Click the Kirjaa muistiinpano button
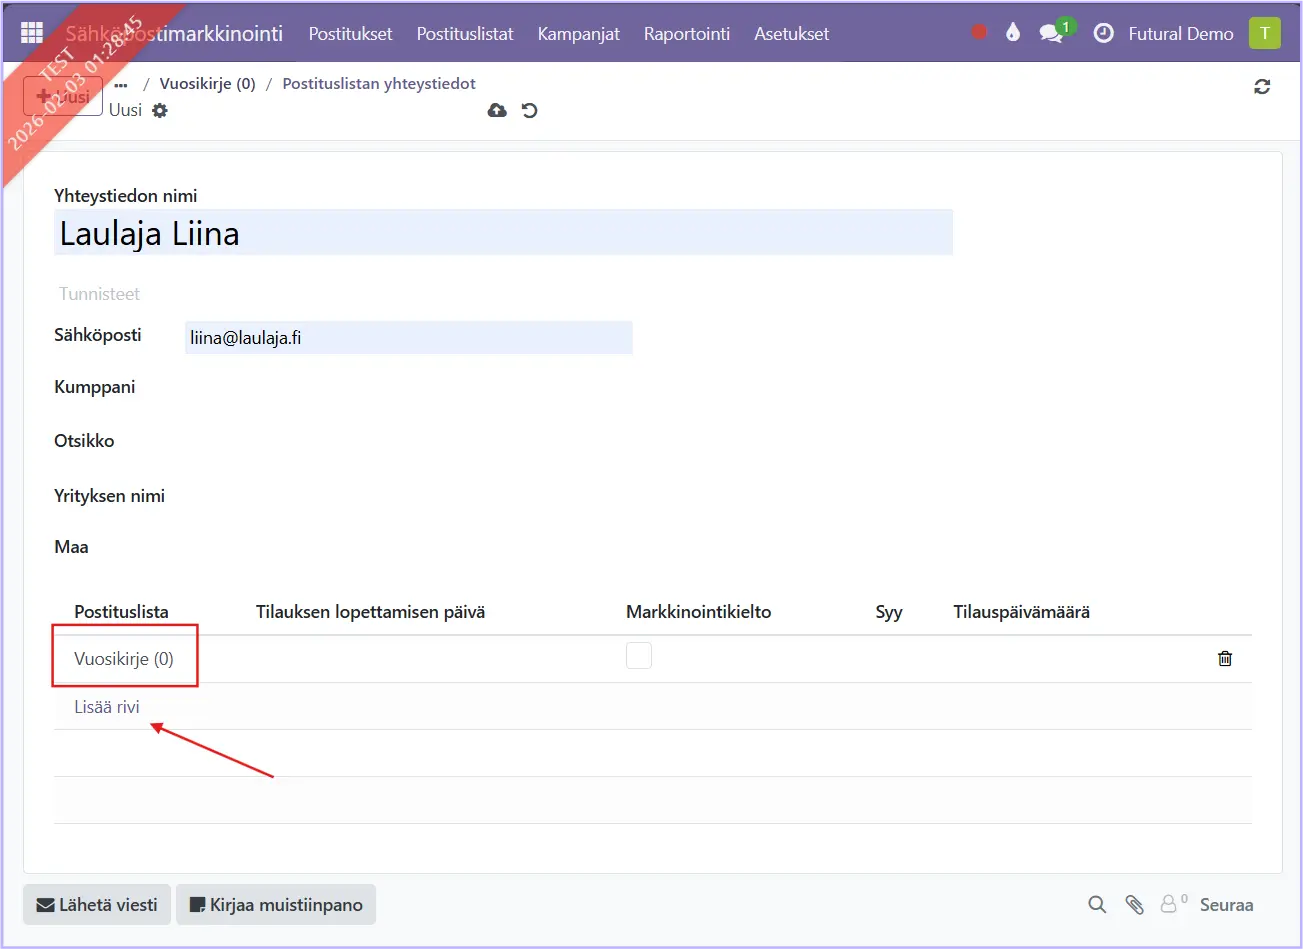The height and width of the screenshot is (950, 1303). pos(276,905)
